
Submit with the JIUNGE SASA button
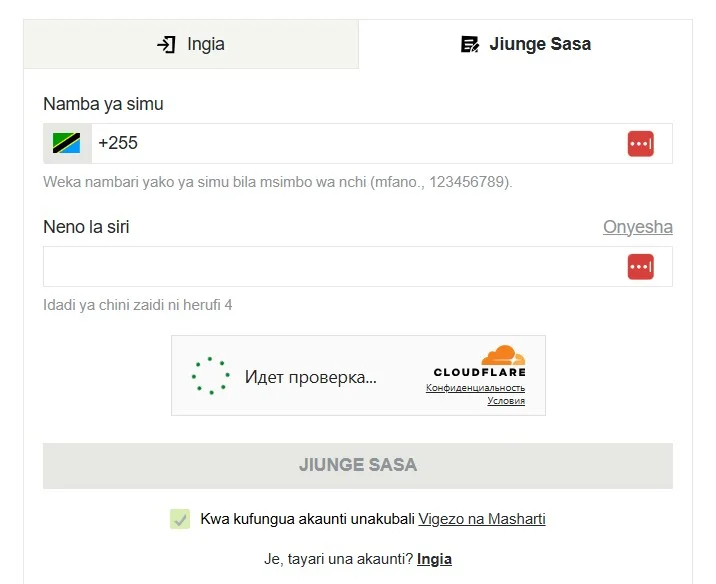tap(358, 466)
